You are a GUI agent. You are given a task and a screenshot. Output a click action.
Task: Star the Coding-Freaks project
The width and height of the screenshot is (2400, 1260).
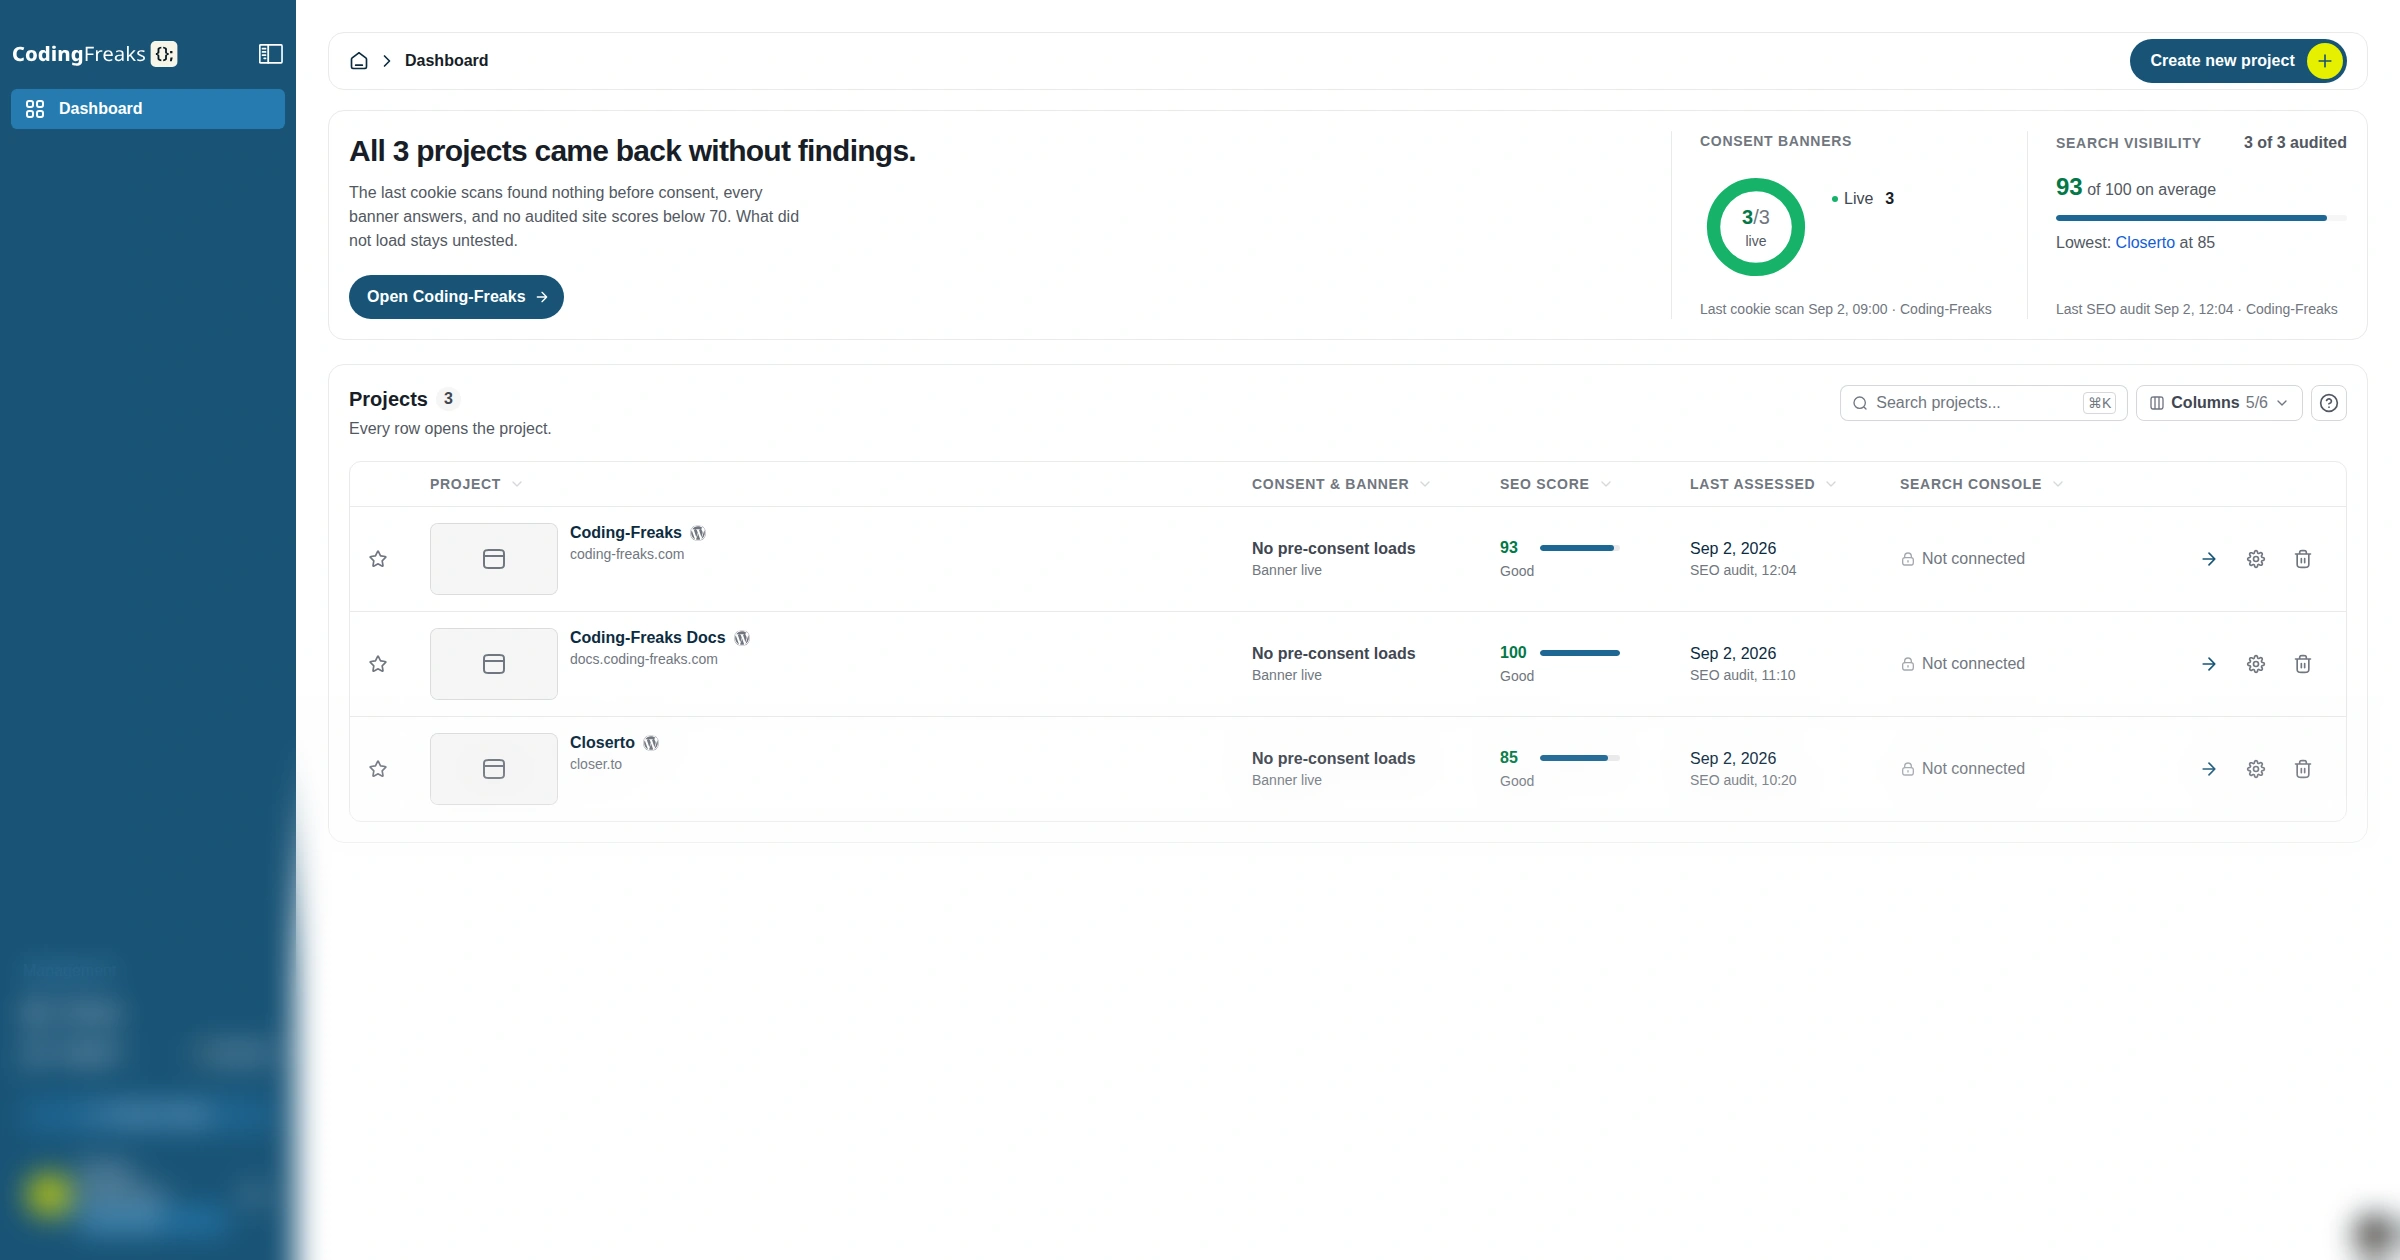coord(378,559)
